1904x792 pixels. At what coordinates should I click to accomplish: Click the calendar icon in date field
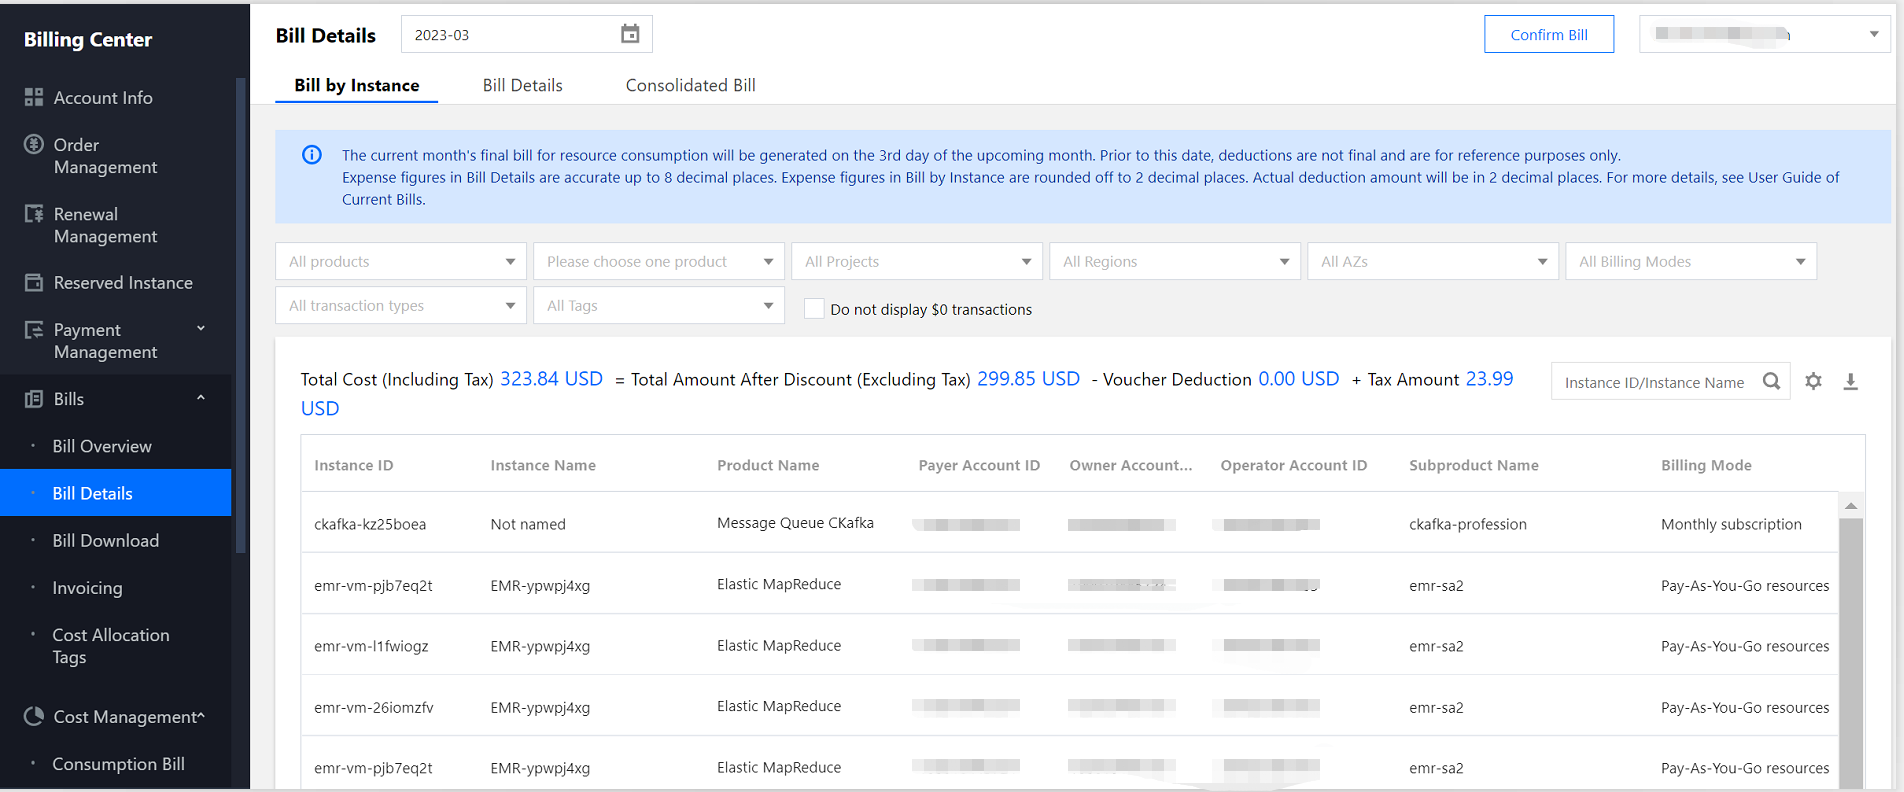630,34
